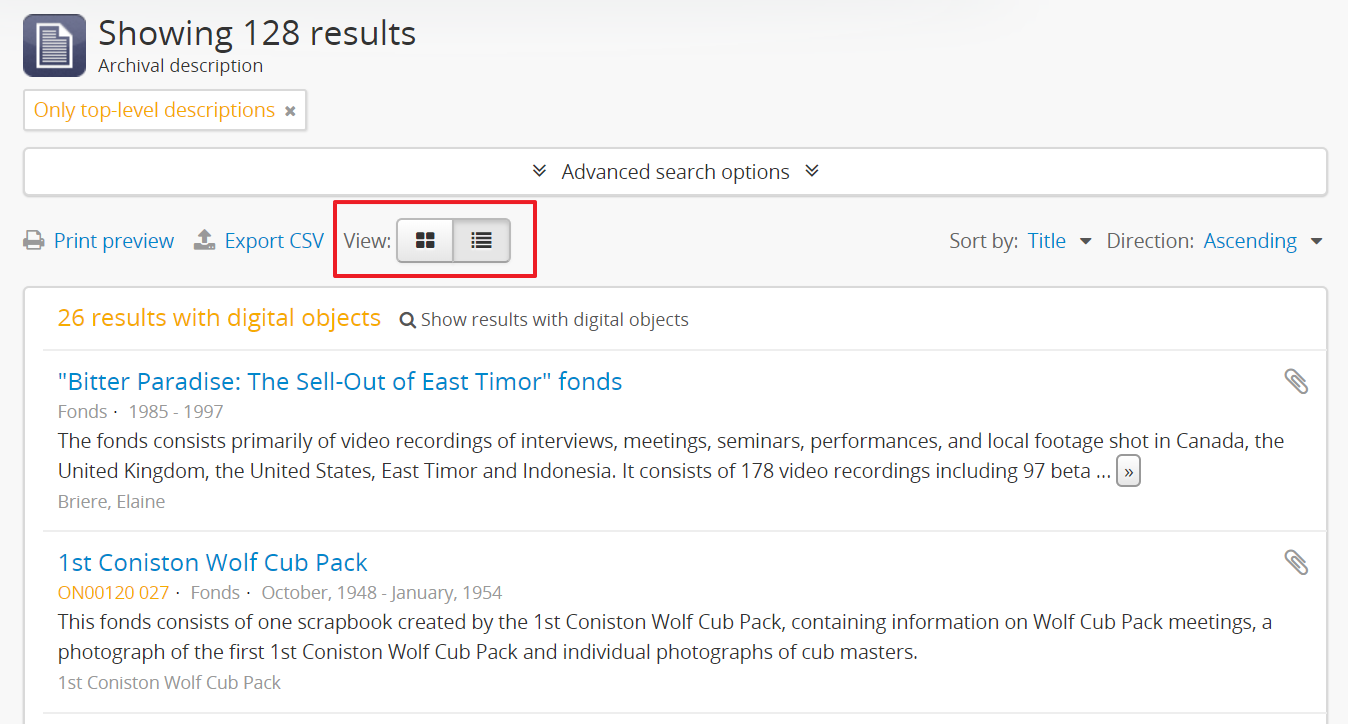Open the Print preview link
This screenshot has width=1348, height=724.
tap(113, 241)
